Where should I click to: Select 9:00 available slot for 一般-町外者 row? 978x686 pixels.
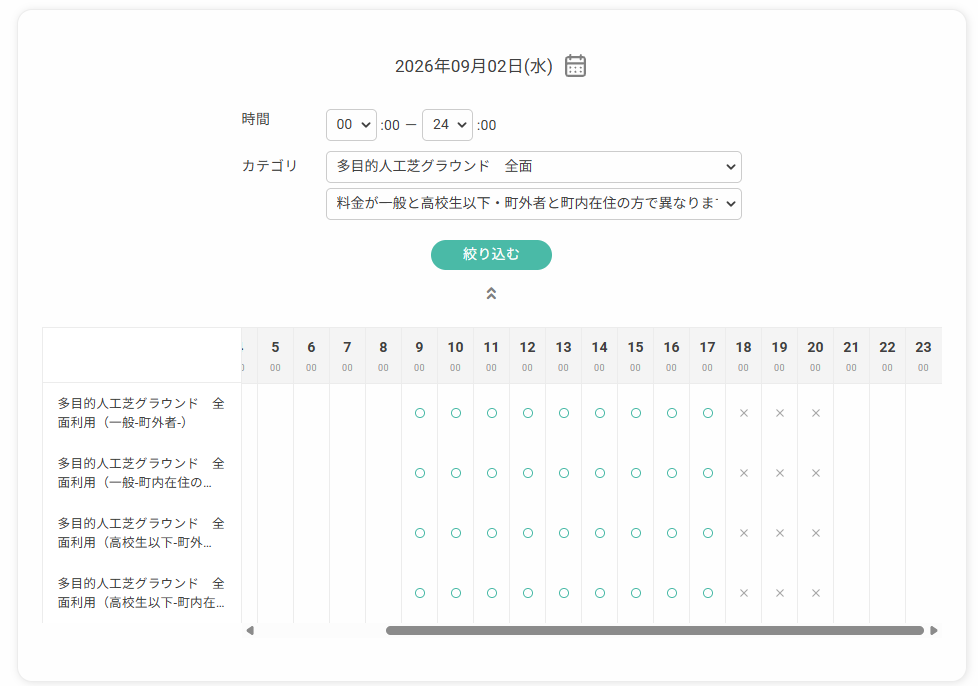(x=420, y=413)
